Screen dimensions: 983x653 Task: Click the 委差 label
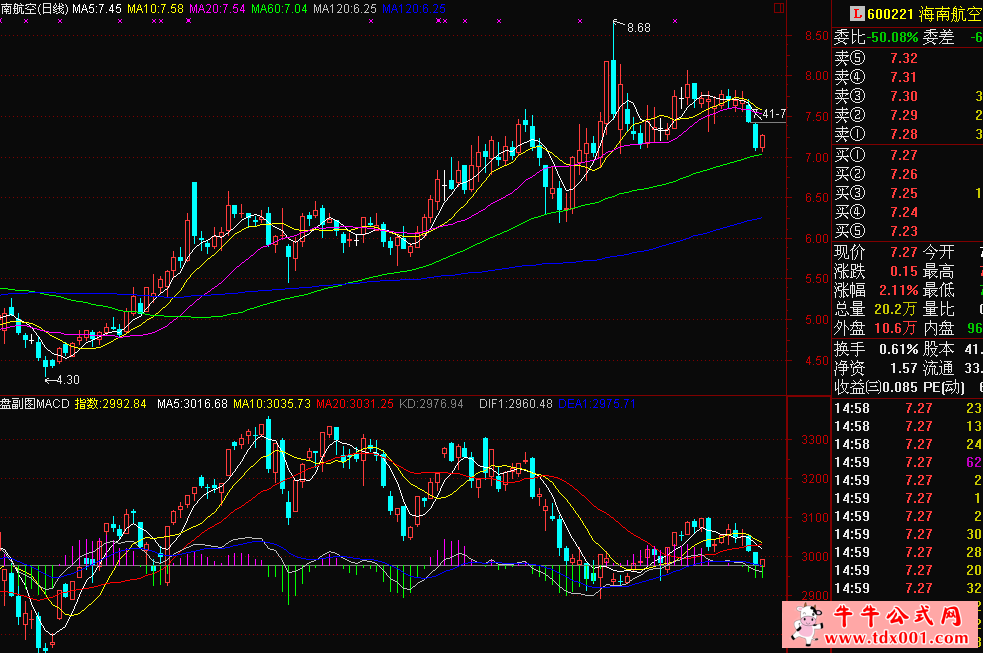tap(938, 38)
